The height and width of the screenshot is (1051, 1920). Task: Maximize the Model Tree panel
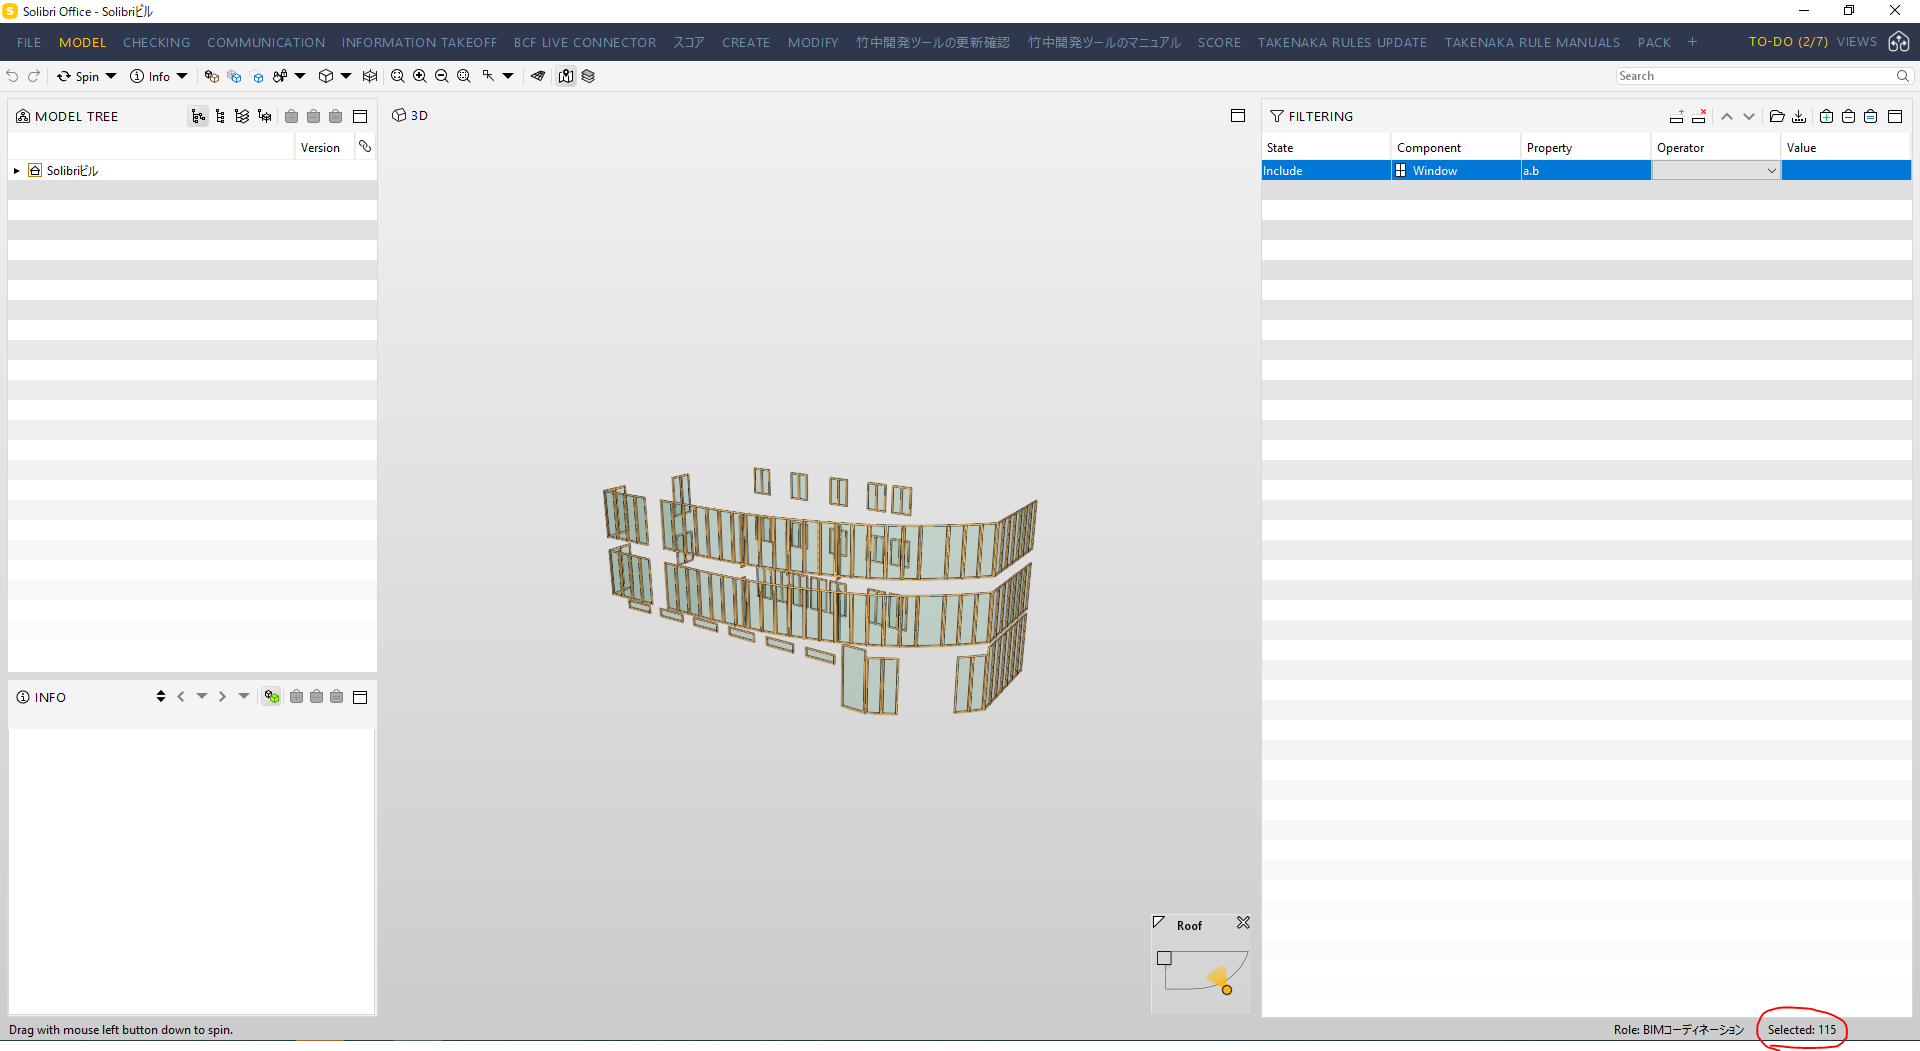click(360, 117)
